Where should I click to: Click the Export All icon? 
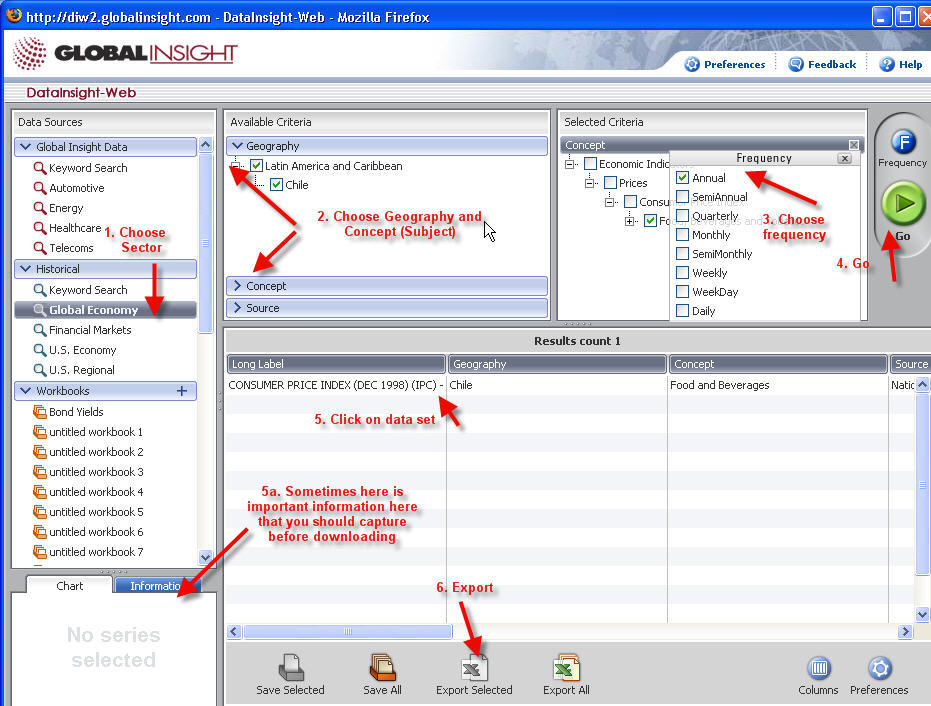(566, 668)
